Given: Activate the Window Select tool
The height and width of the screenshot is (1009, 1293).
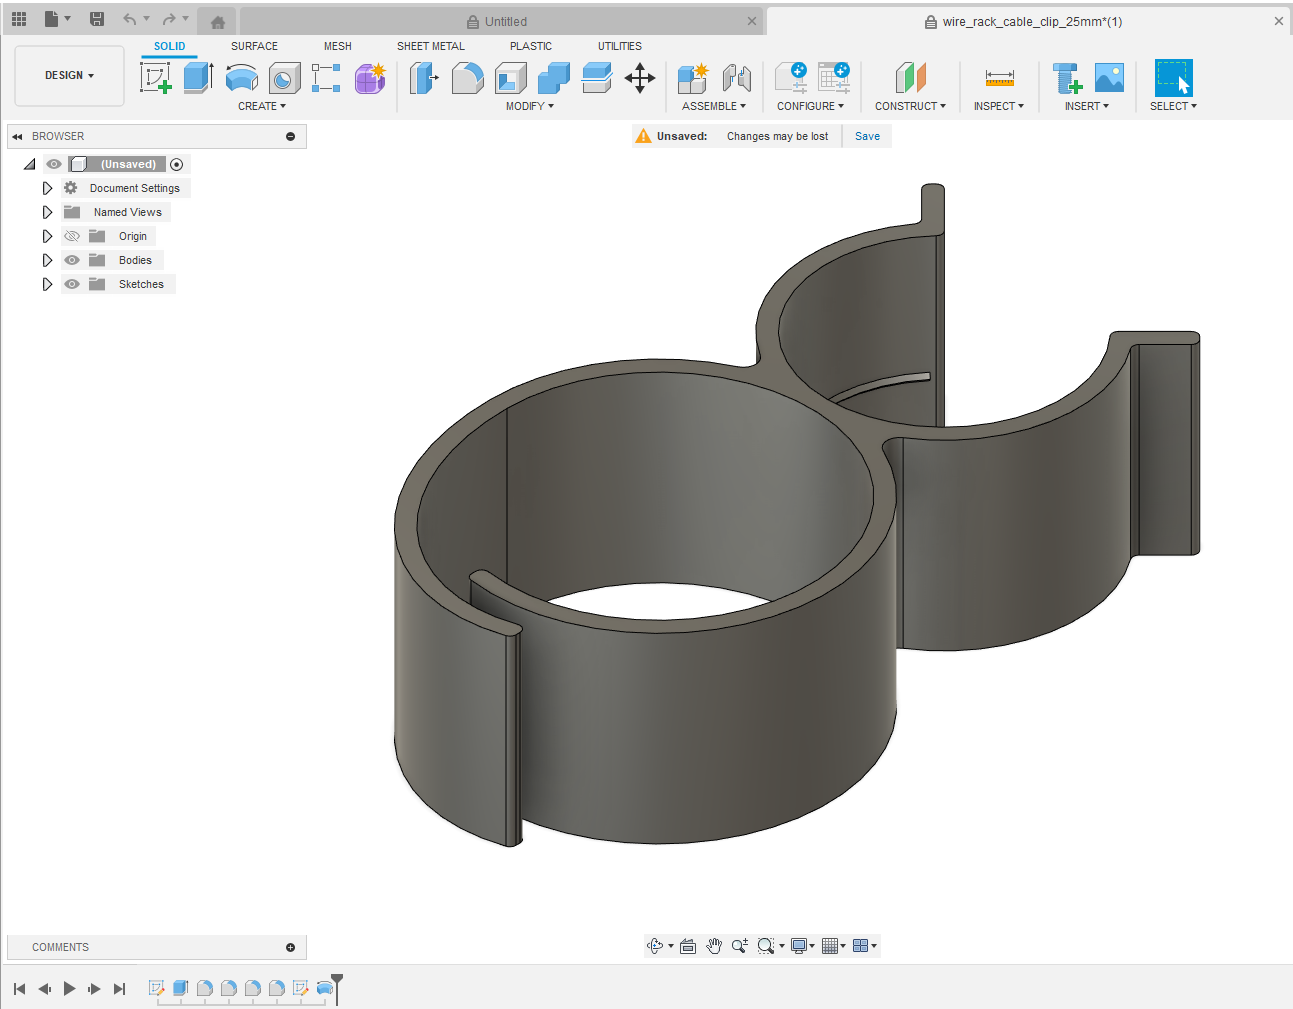Looking at the screenshot, I should click(1173, 78).
